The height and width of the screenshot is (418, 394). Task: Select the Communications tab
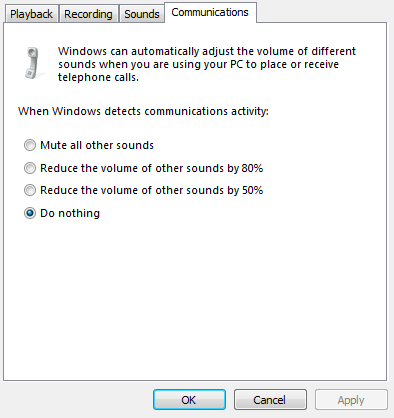[x=210, y=12]
